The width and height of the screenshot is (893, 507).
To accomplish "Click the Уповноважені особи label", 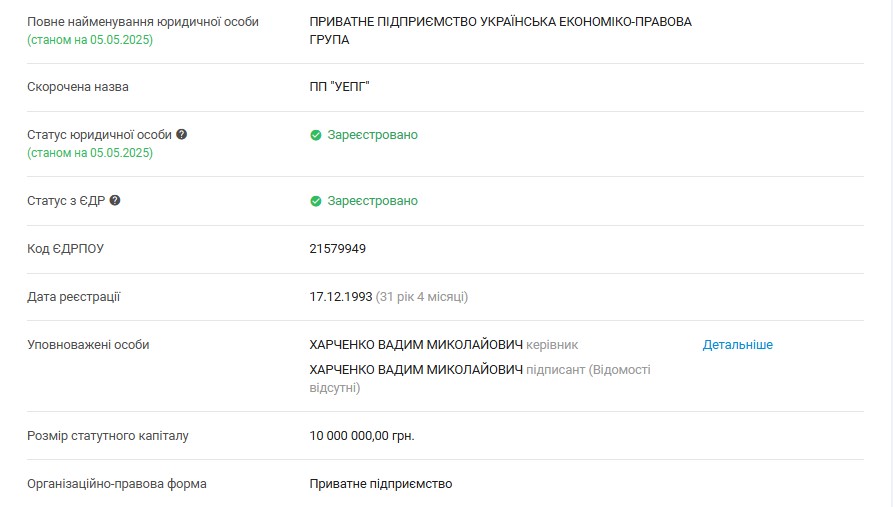I will click(x=88, y=345).
